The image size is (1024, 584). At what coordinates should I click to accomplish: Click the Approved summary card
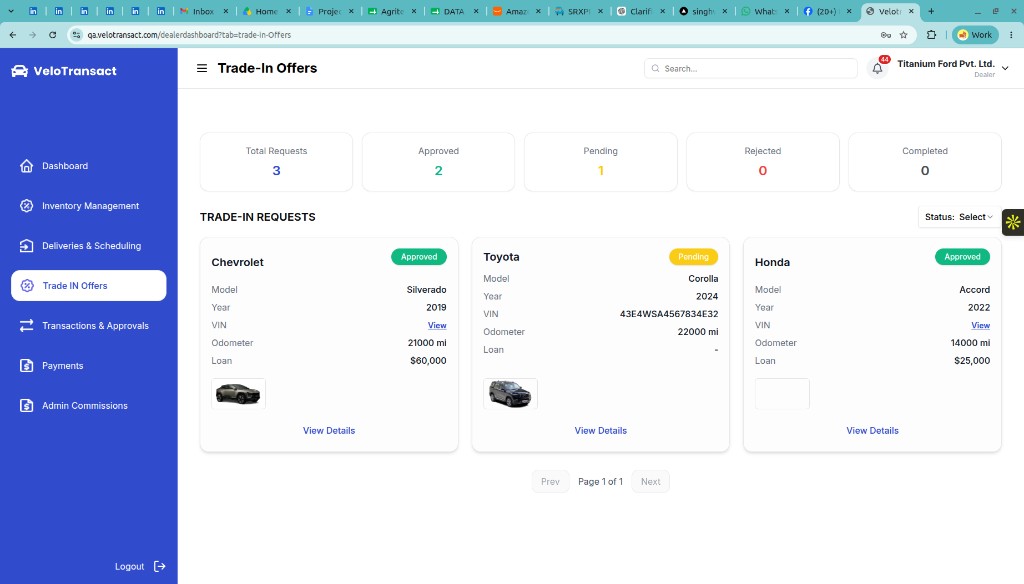[438, 162]
